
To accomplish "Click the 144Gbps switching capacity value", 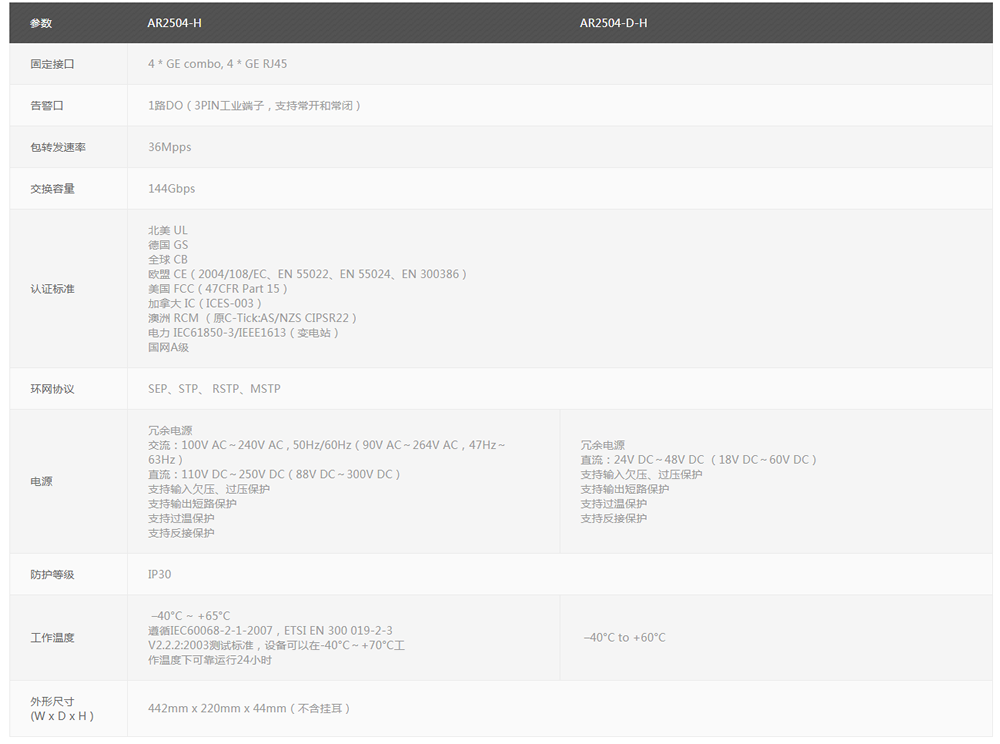I will pos(168,188).
